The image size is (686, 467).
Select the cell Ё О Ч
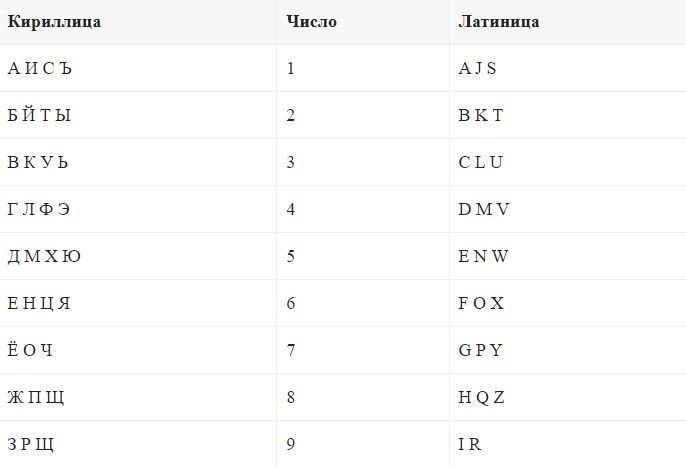pos(138,350)
